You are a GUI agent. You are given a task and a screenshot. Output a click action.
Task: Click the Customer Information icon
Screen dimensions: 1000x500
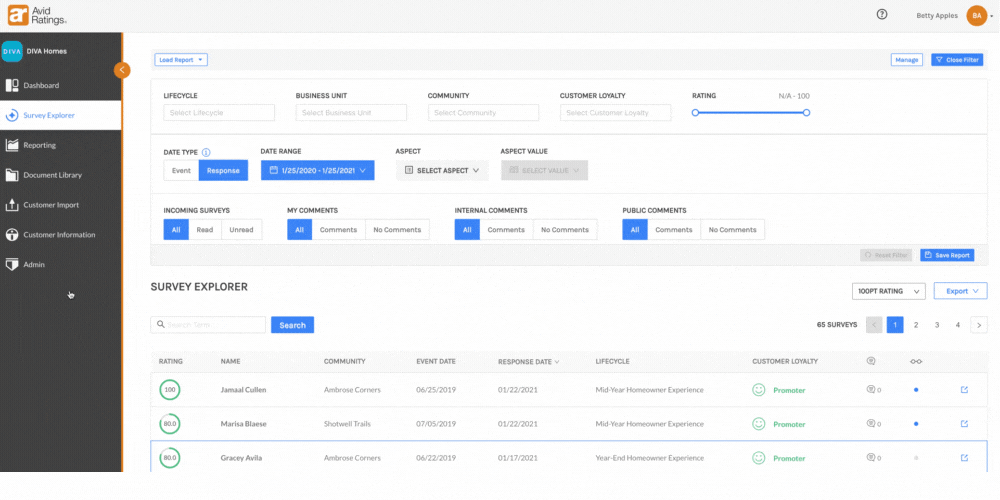pos(11,235)
